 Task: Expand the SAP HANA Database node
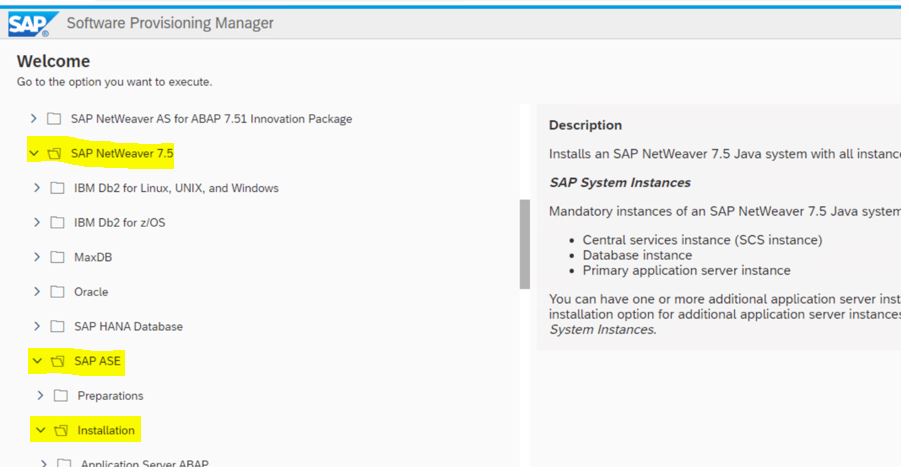click(x=37, y=327)
